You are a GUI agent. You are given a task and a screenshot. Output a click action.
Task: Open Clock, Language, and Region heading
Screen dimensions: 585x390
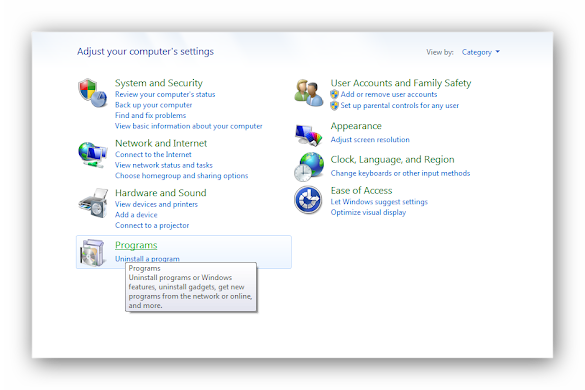pyautogui.click(x=392, y=160)
